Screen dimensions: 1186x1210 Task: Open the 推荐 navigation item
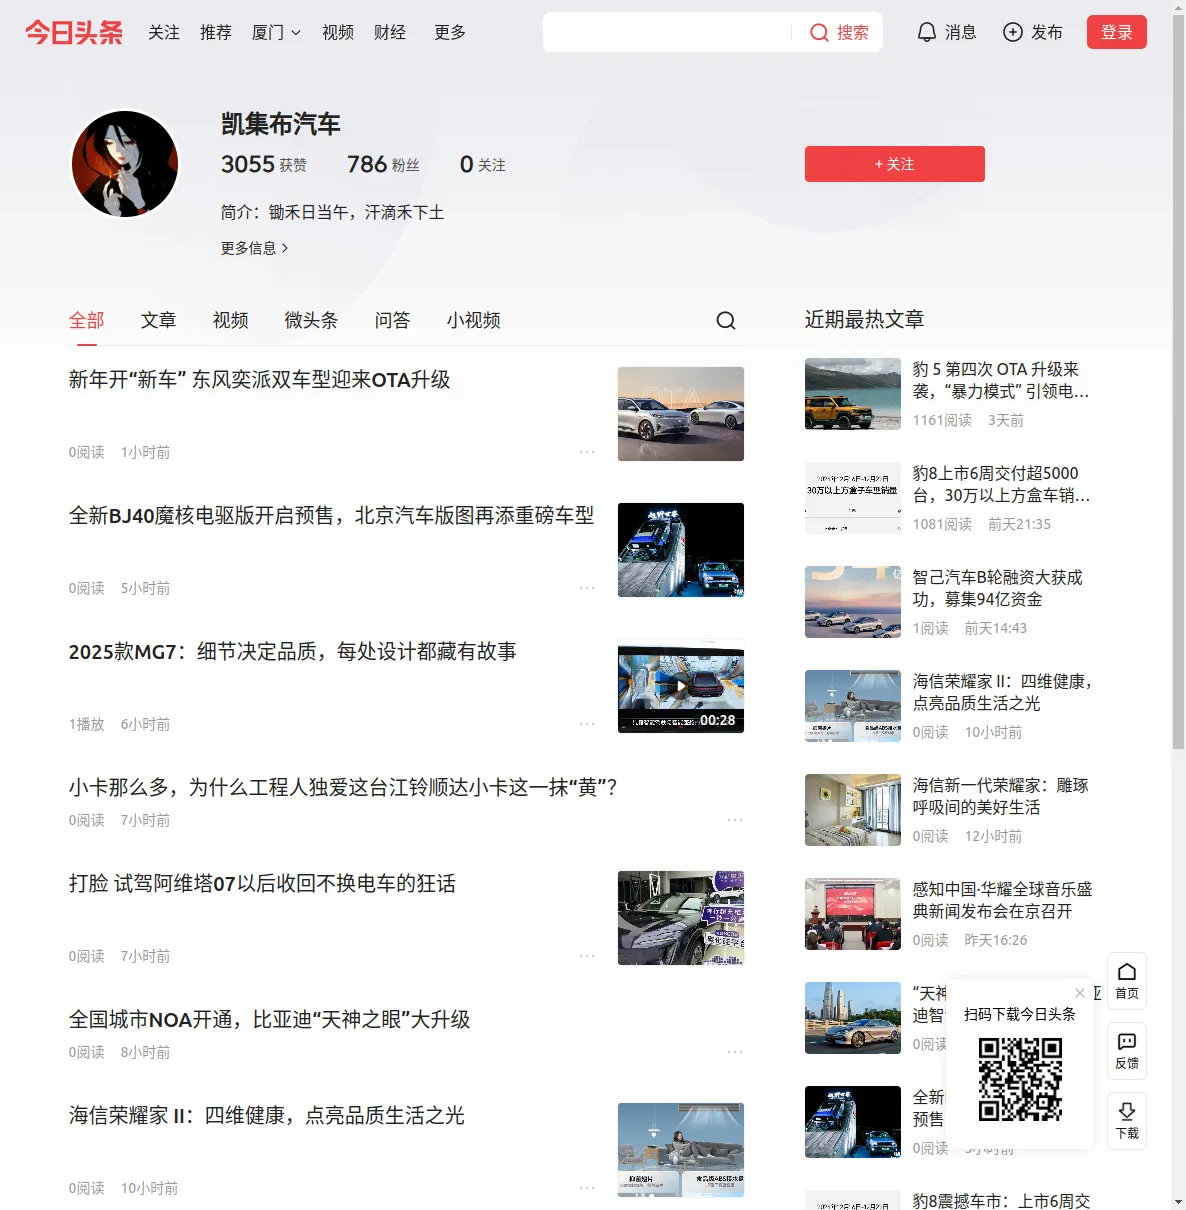(x=216, y=32)
